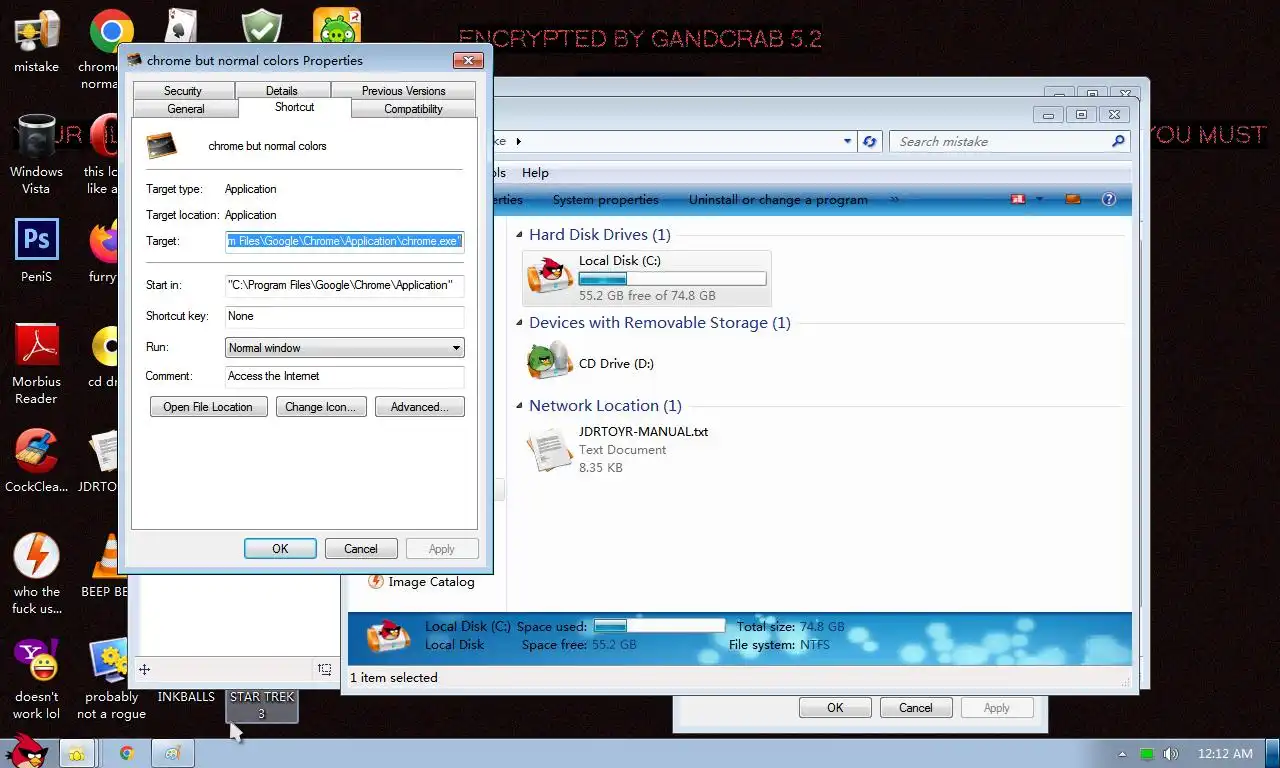Click the volume icon in system tray

point(1170,754)
